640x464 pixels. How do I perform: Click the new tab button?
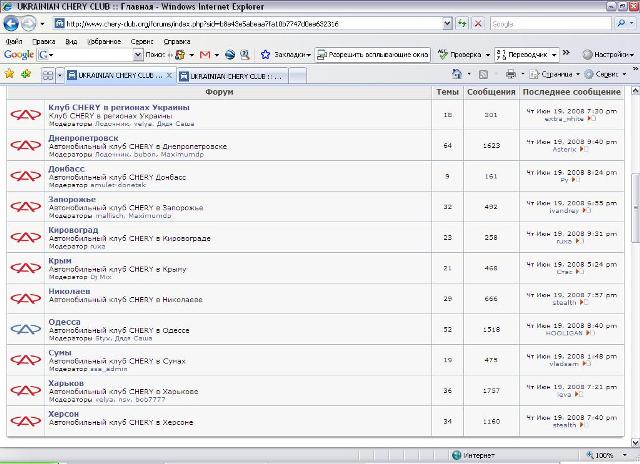[x=298, y=76]
